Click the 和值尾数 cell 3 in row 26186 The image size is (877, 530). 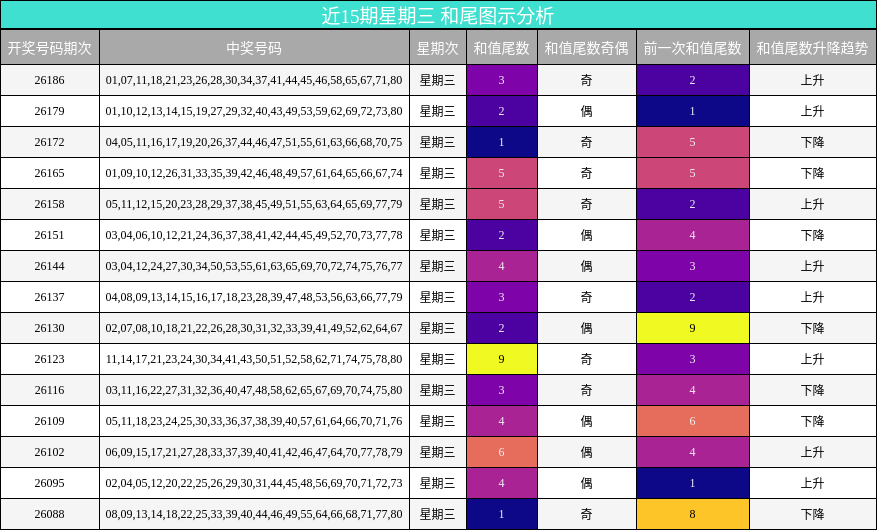502,81
